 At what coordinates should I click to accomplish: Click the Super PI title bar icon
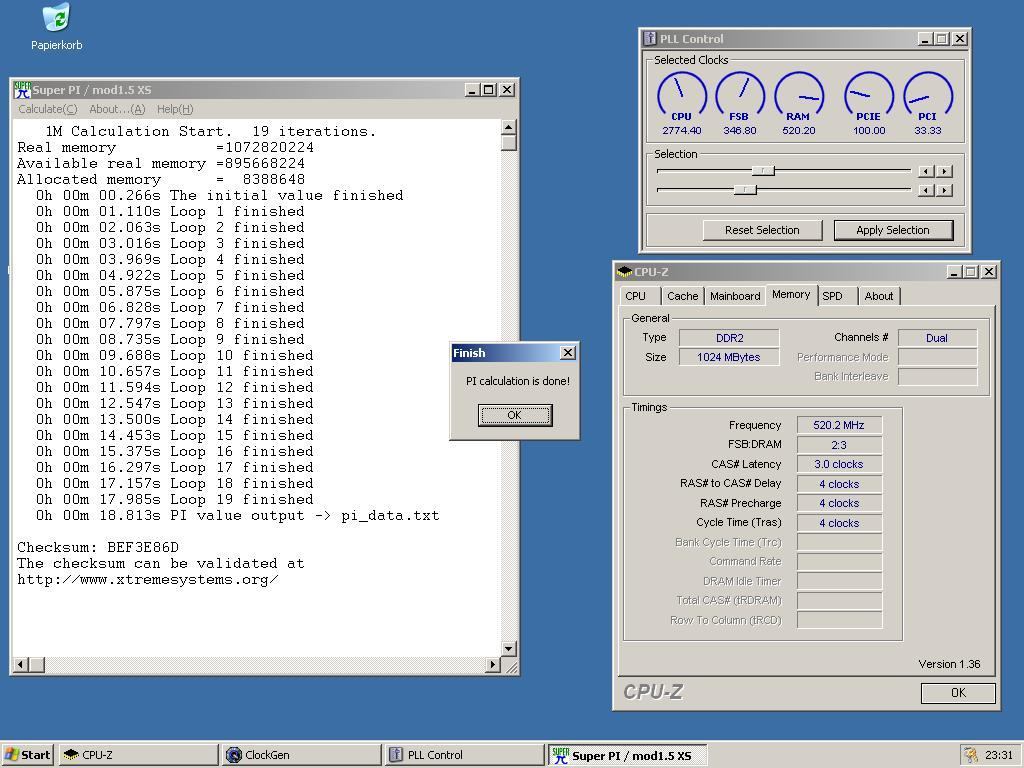(x=22, y=89)
